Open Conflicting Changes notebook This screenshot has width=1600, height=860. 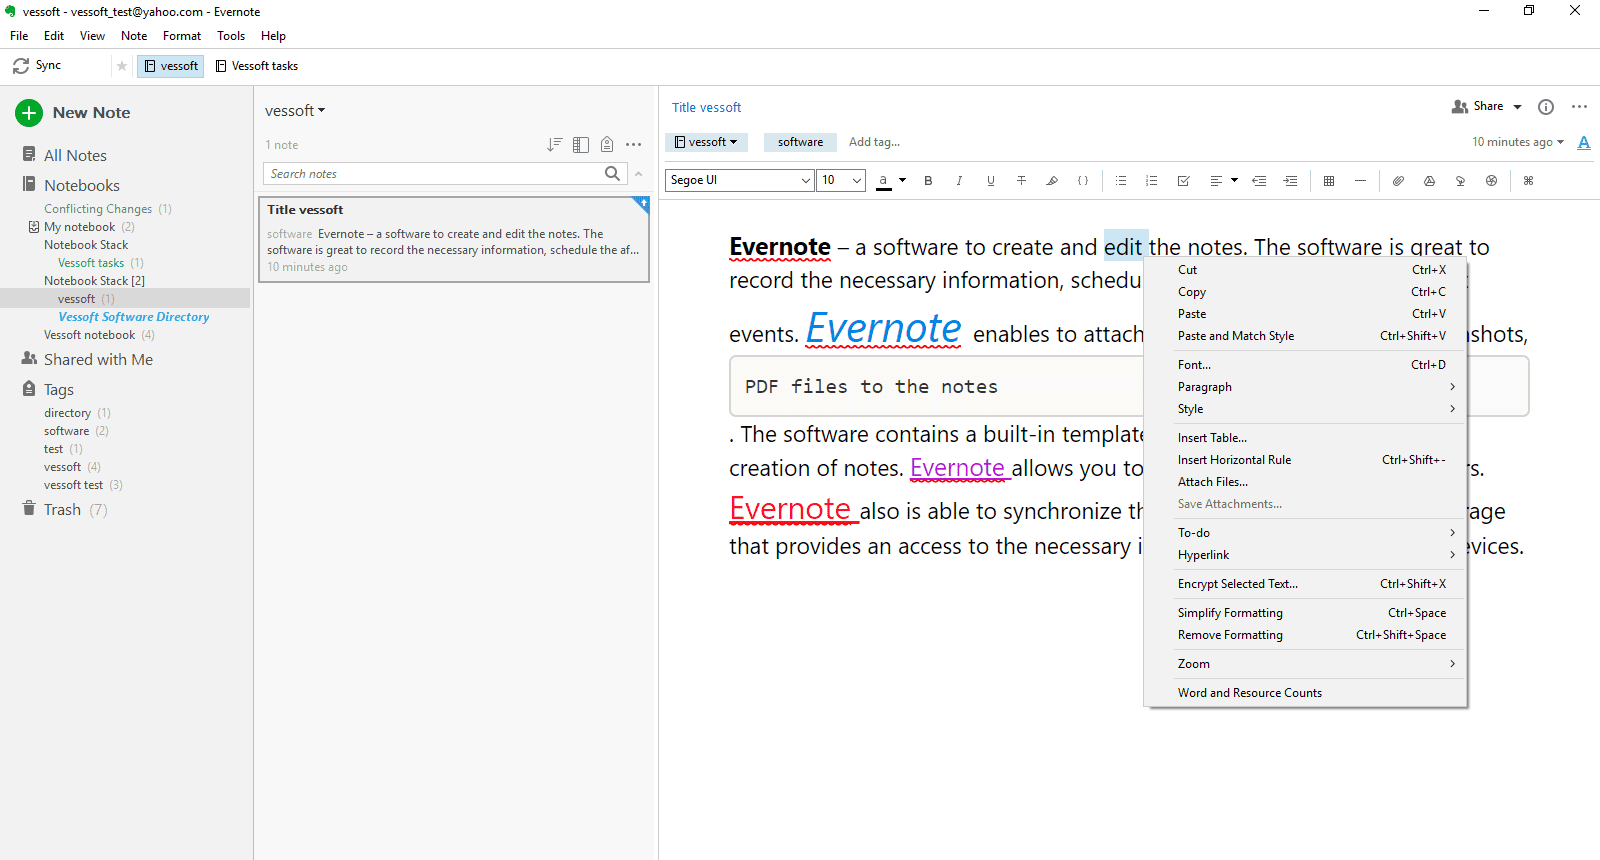(98, 209)
